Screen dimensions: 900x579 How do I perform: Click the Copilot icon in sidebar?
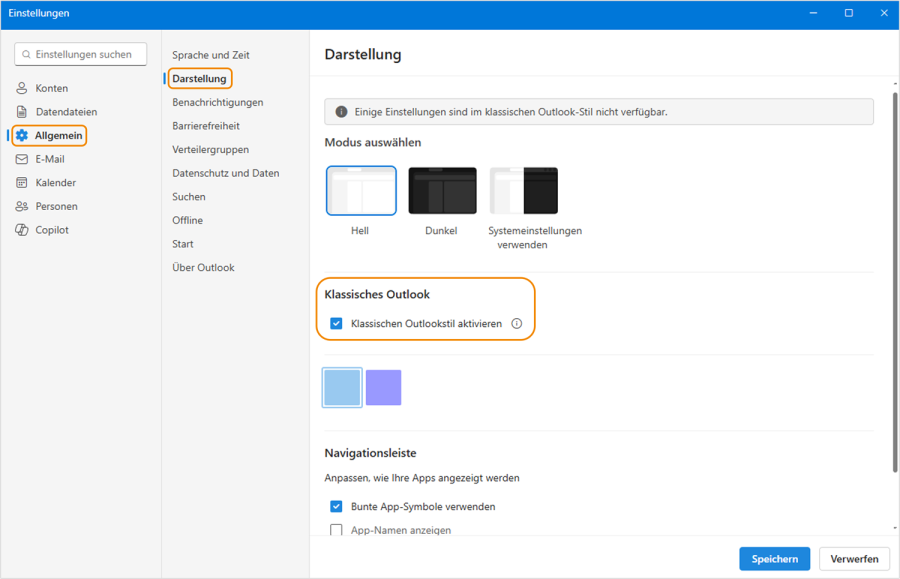(22, 230)
